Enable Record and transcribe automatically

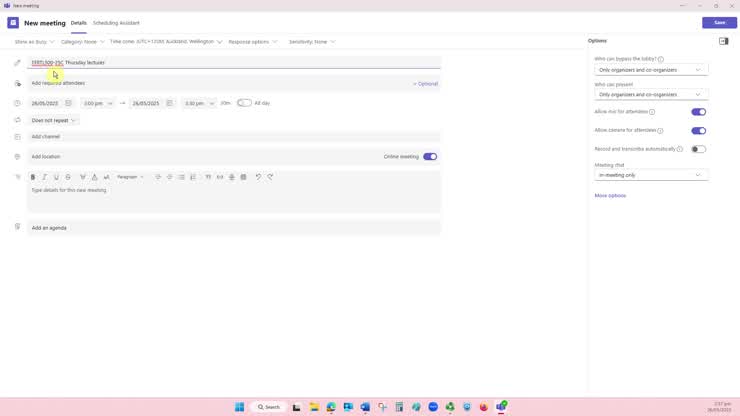click(698, 149)
